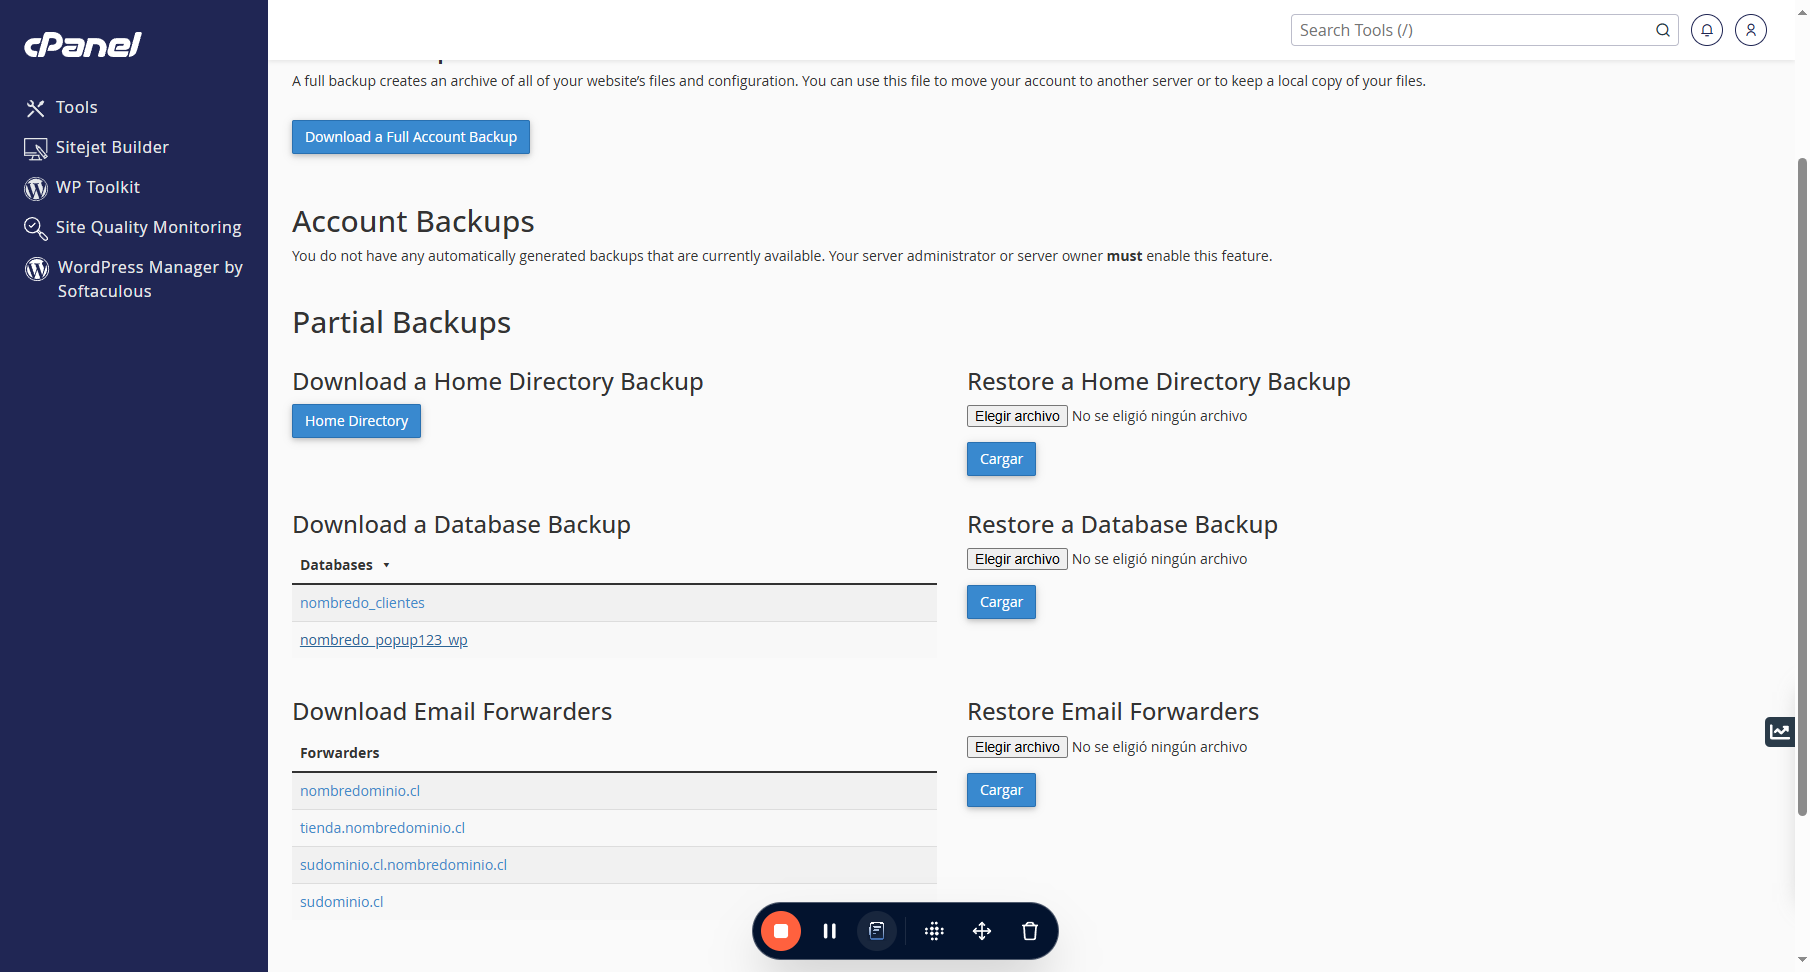Click the Home Directory download button
Screen dimensions: 1810x972
coord(356,421)
